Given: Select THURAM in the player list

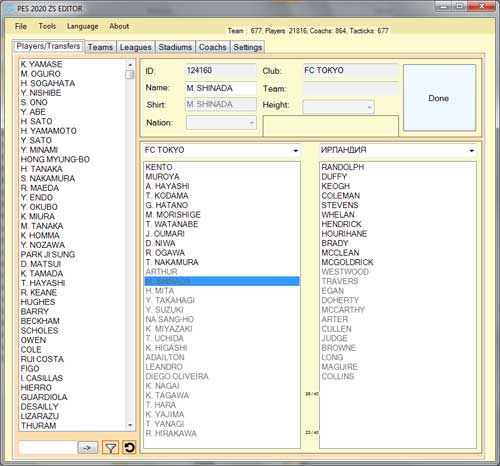Looking at the screenshot, I should point(38,426).
